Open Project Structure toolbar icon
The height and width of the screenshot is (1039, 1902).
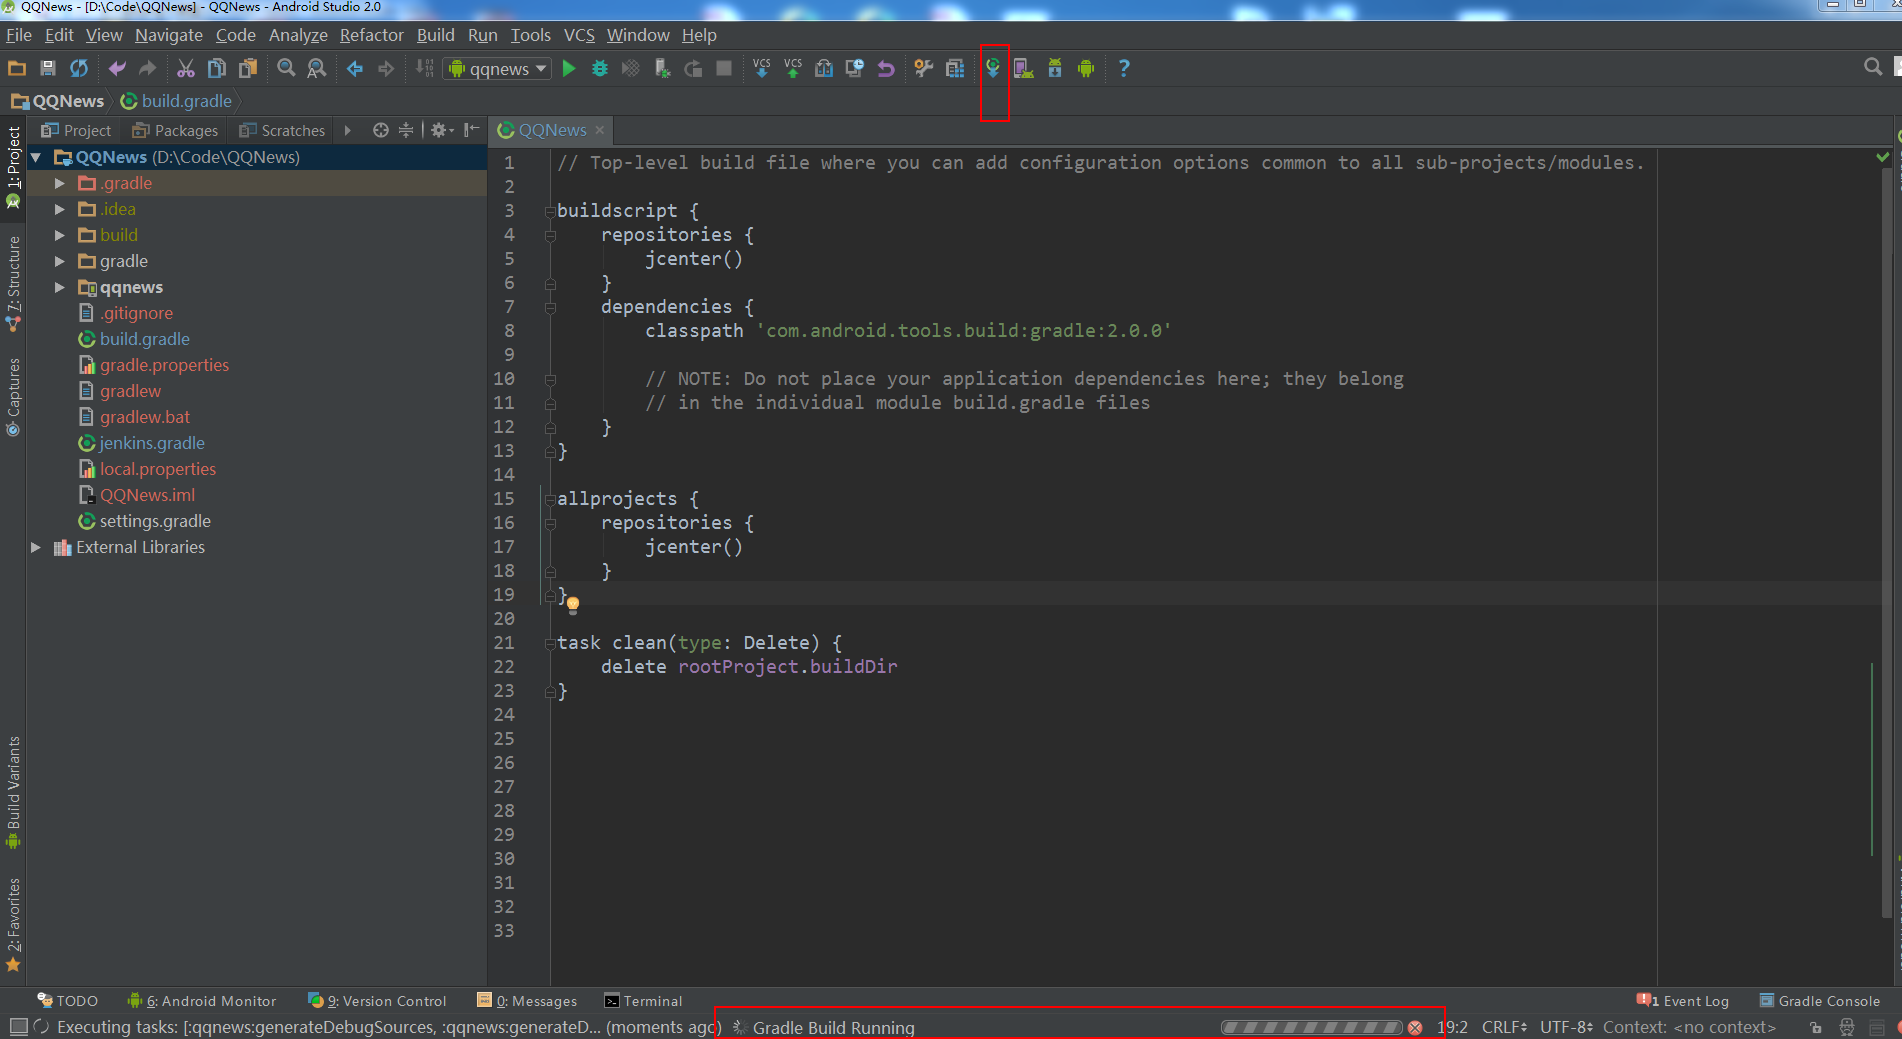[955, 68]
